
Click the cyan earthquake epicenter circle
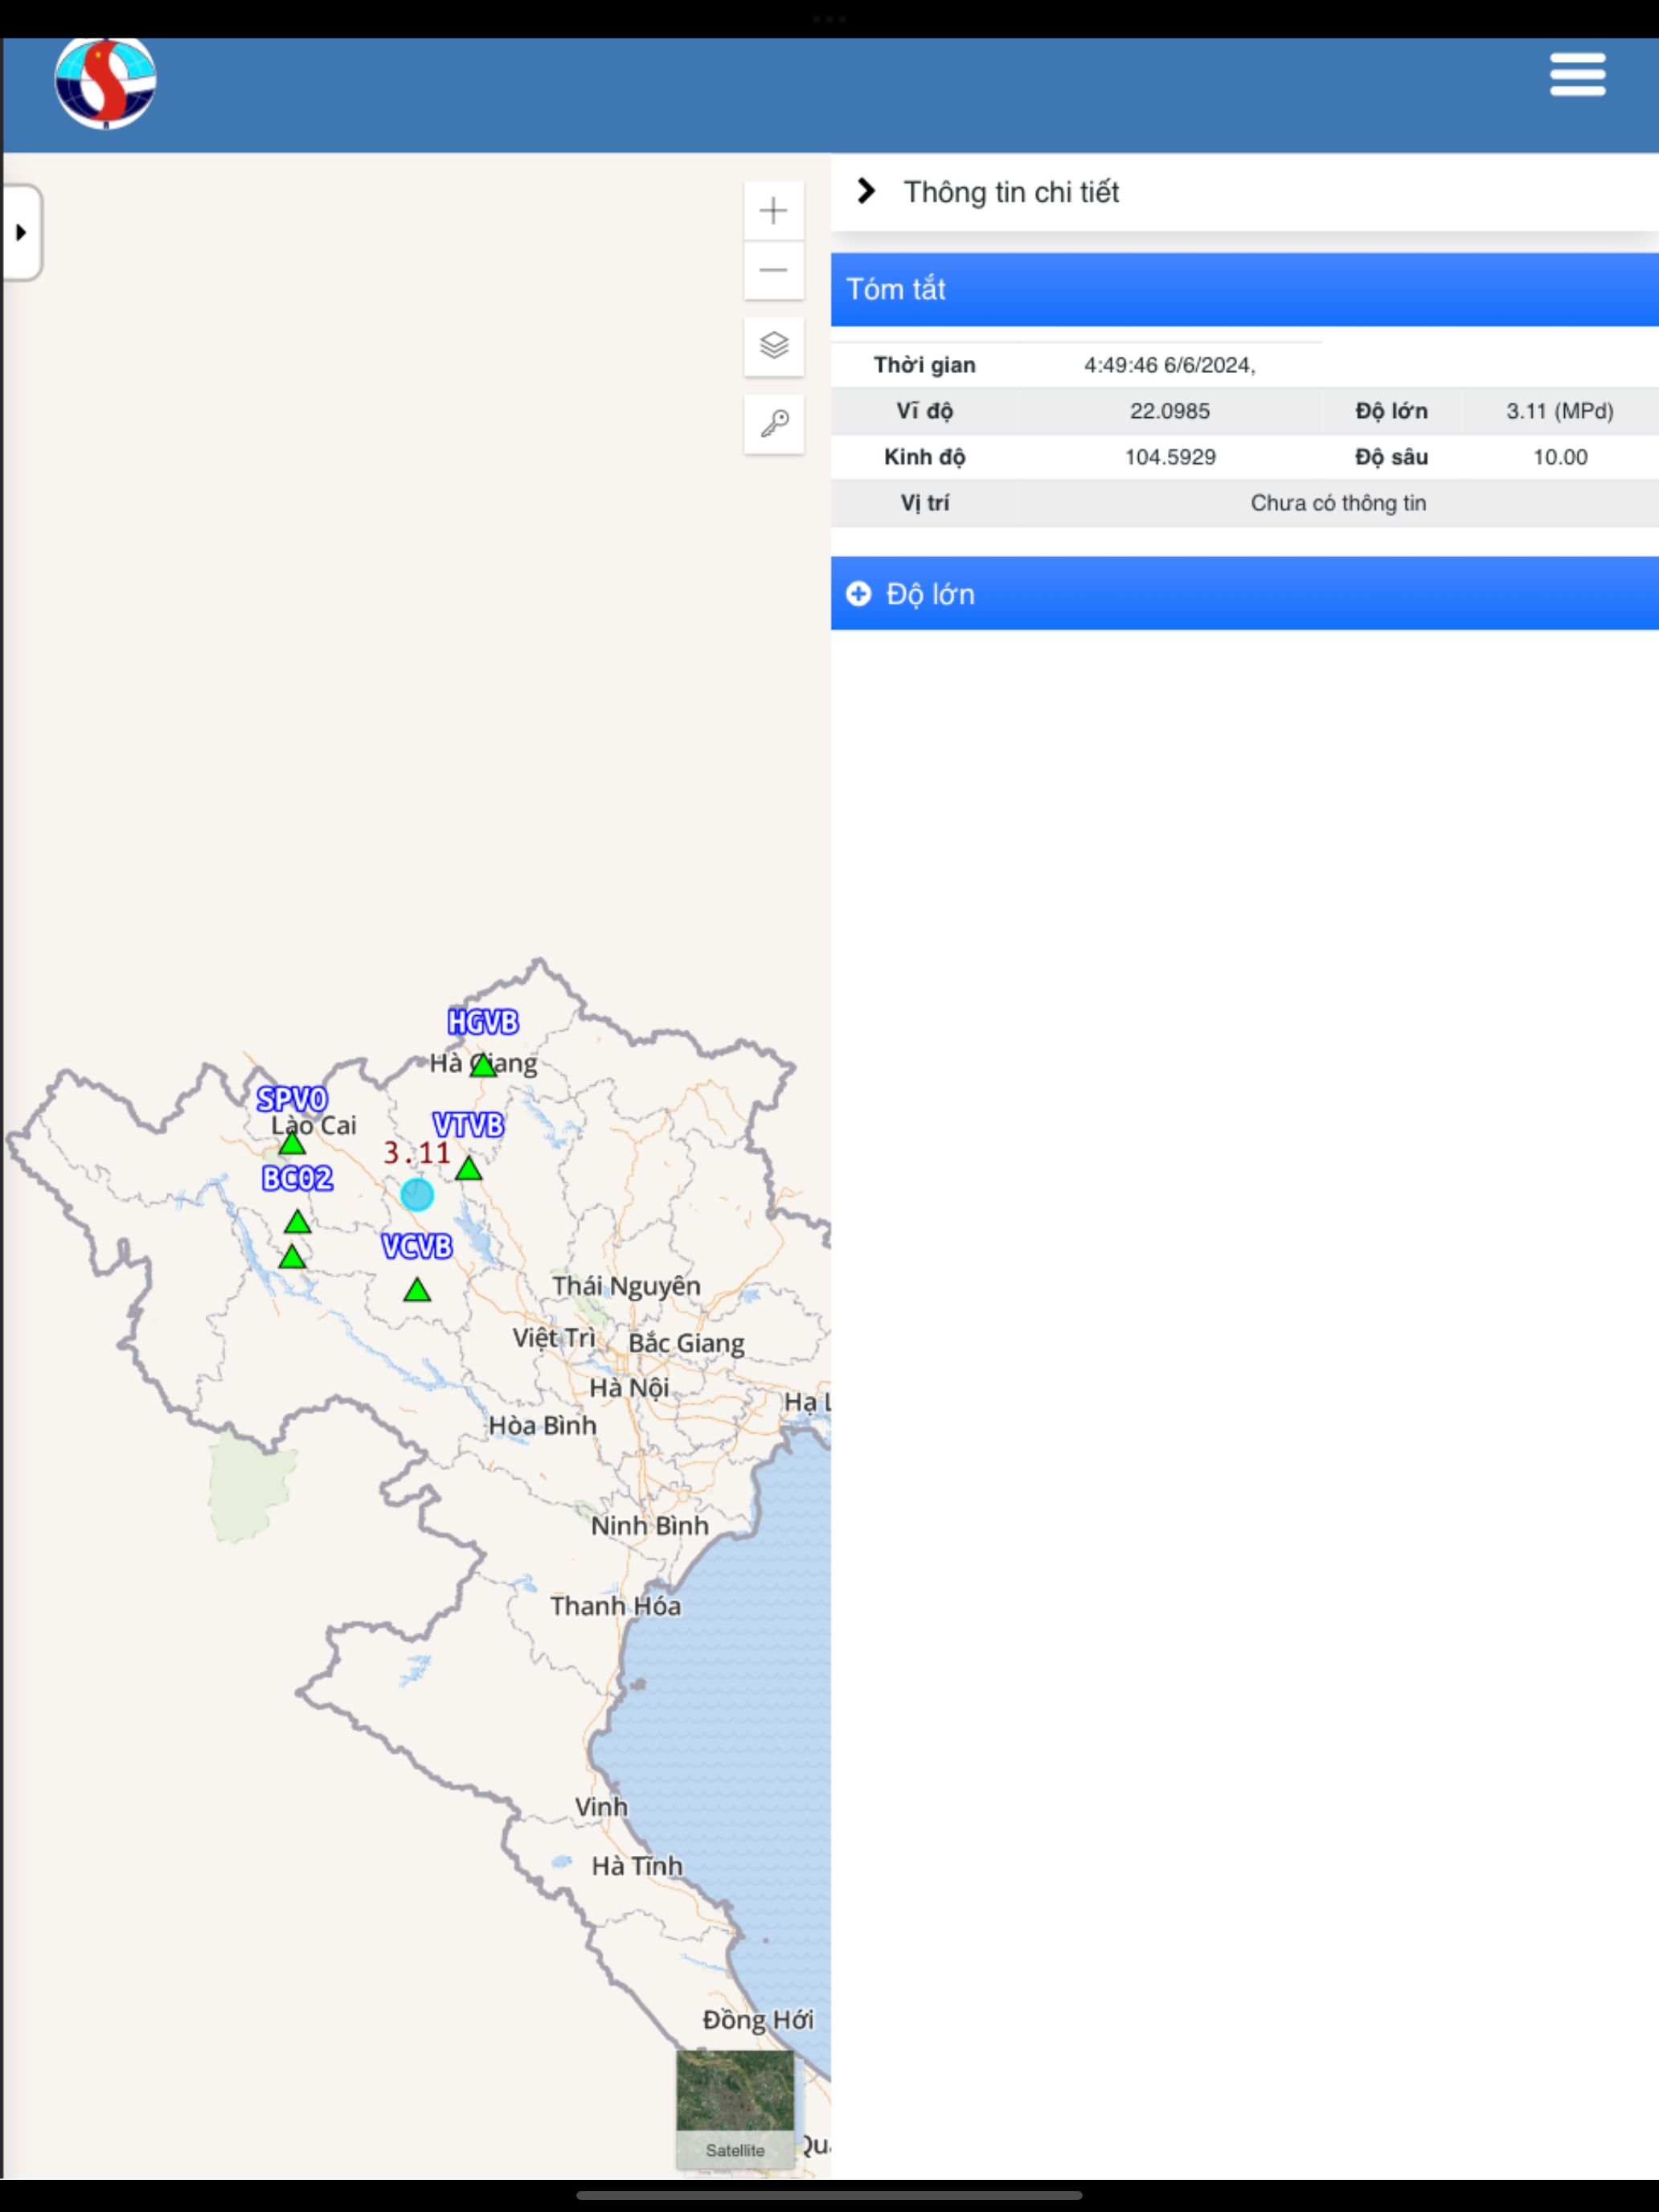(x=417, y=1194)
